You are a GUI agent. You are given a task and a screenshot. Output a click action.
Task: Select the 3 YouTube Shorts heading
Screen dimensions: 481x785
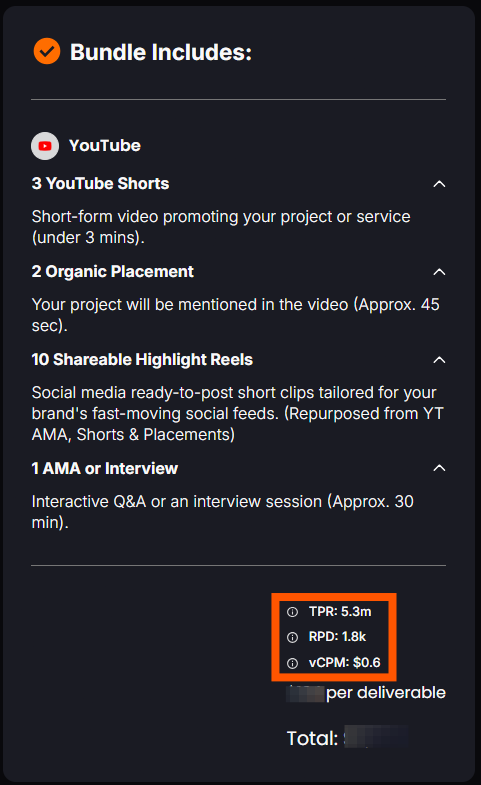[x=101, y=184]
